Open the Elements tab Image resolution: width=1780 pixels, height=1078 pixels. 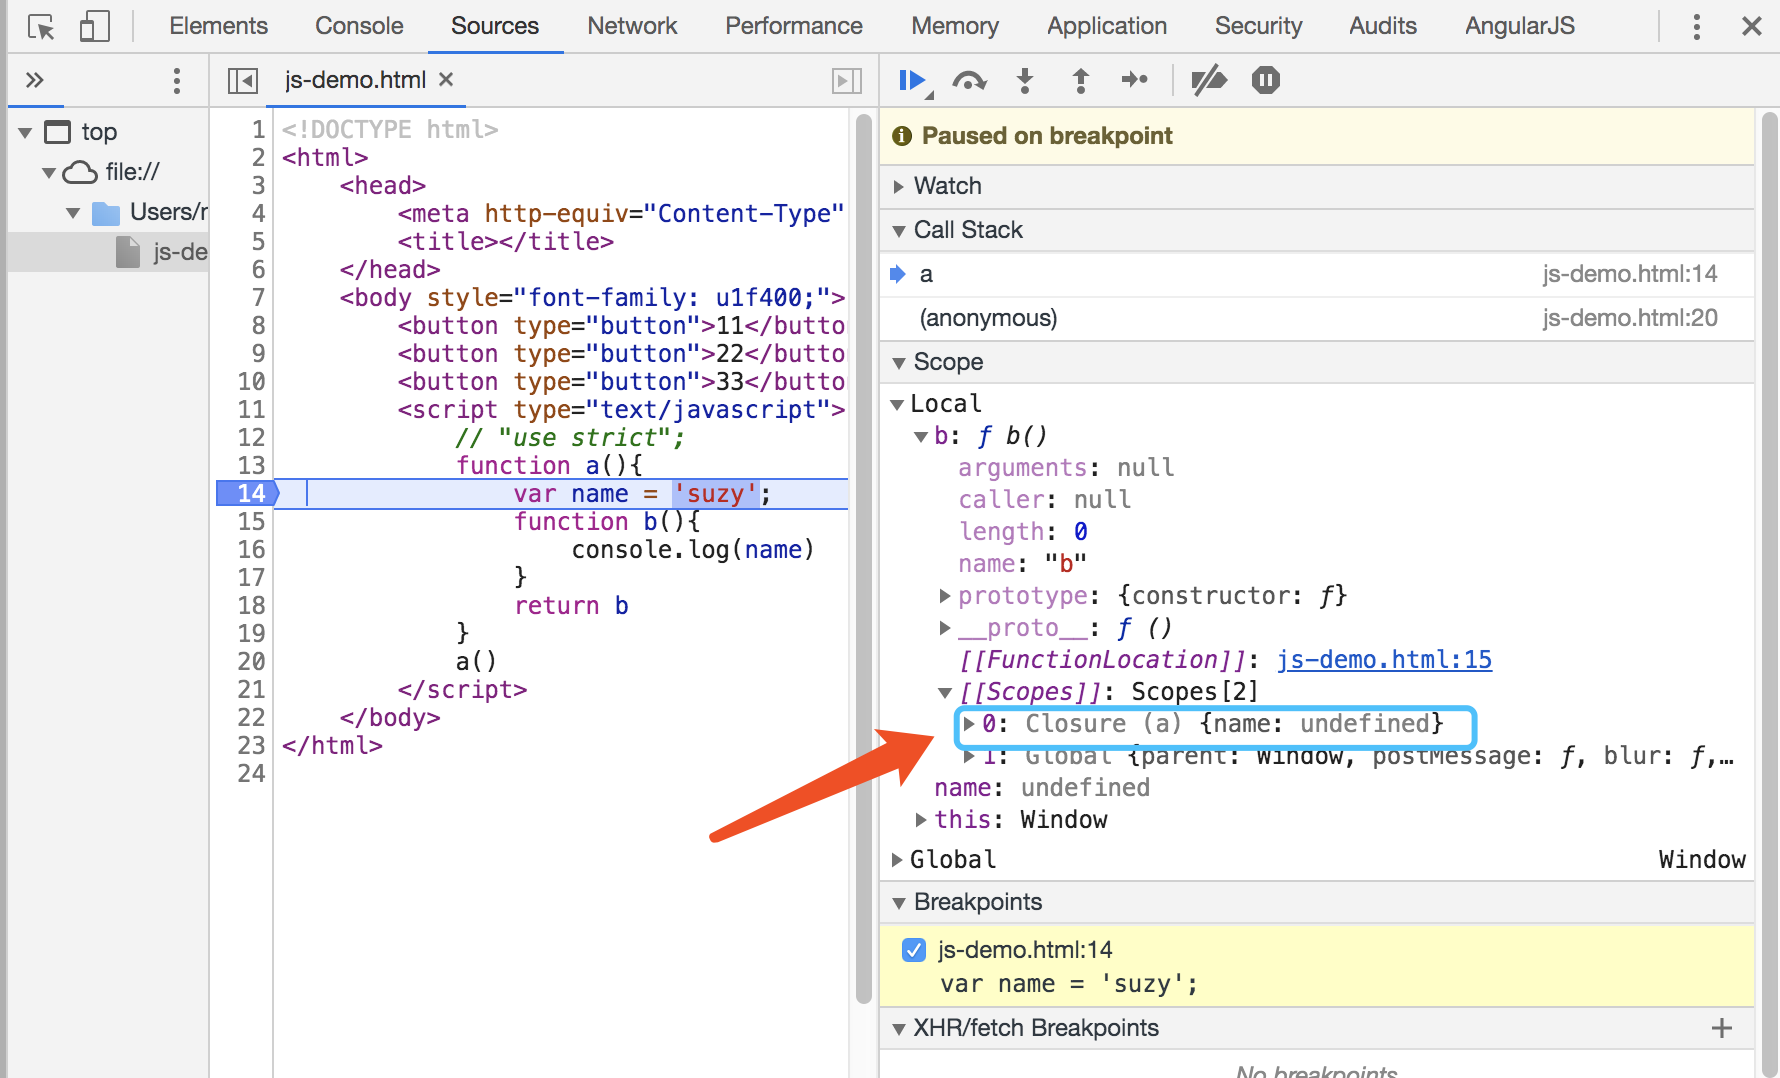tap(218, 26)
